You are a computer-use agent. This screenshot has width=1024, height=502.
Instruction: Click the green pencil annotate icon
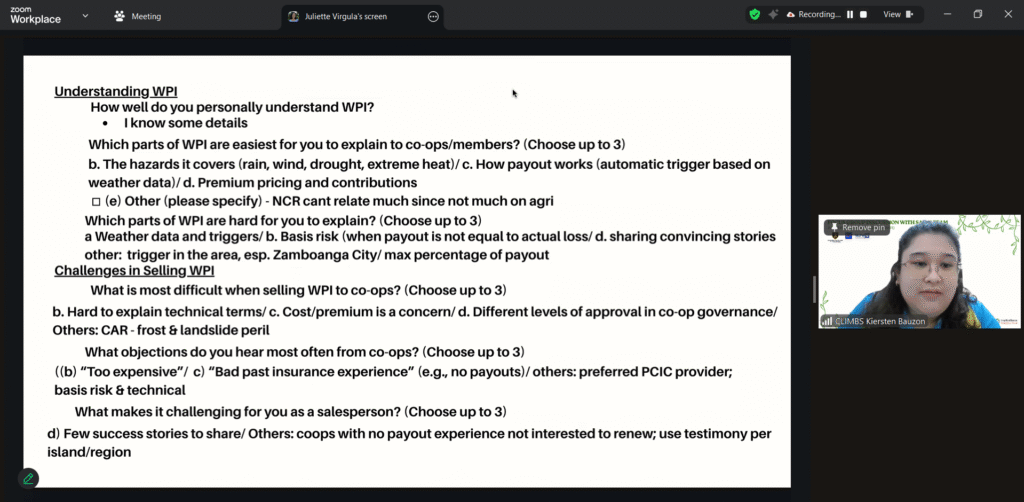pos(28,479)
